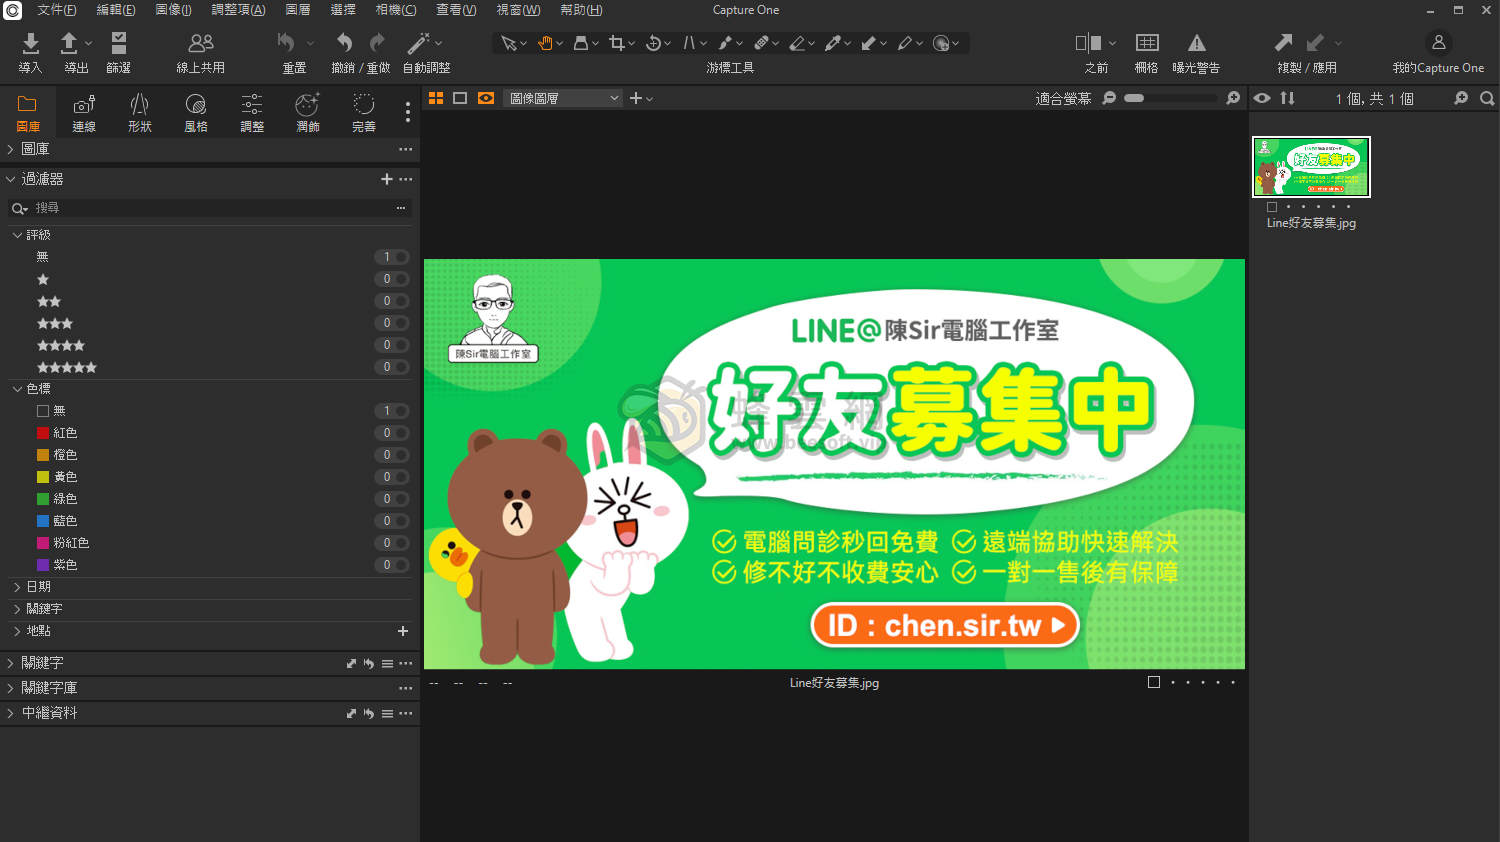Open the Refine (潤飾) tool tab
The image size is (1500, 842).
pos(308,113)
